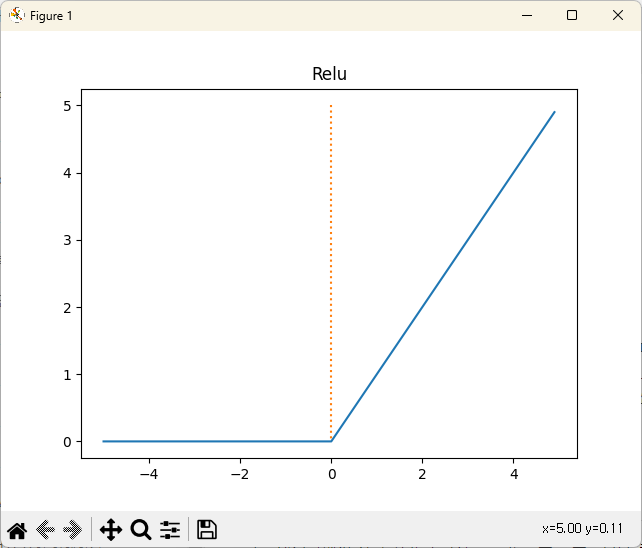642x548 pixels.
Task: Save the figure using the disk icon
Action: (207, 530)
